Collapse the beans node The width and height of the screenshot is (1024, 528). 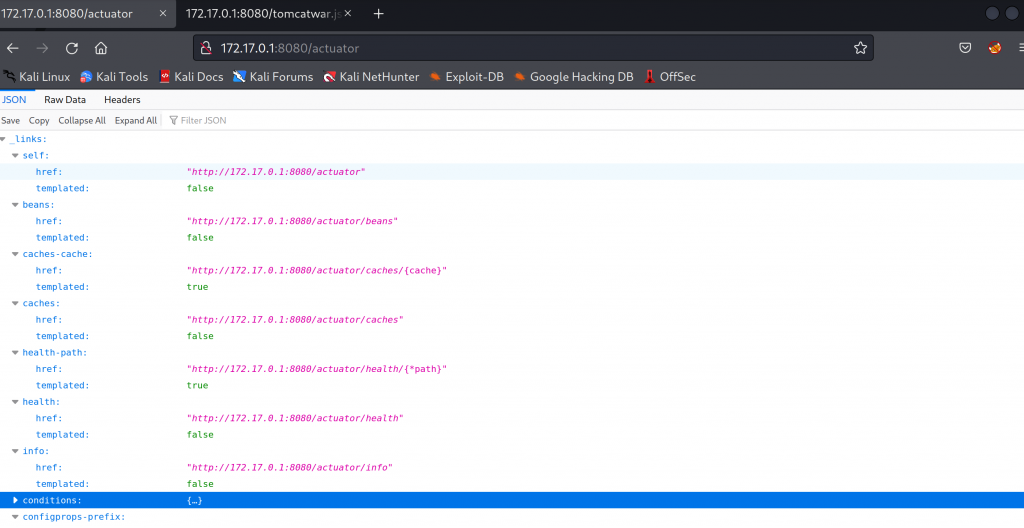(15, 205)
